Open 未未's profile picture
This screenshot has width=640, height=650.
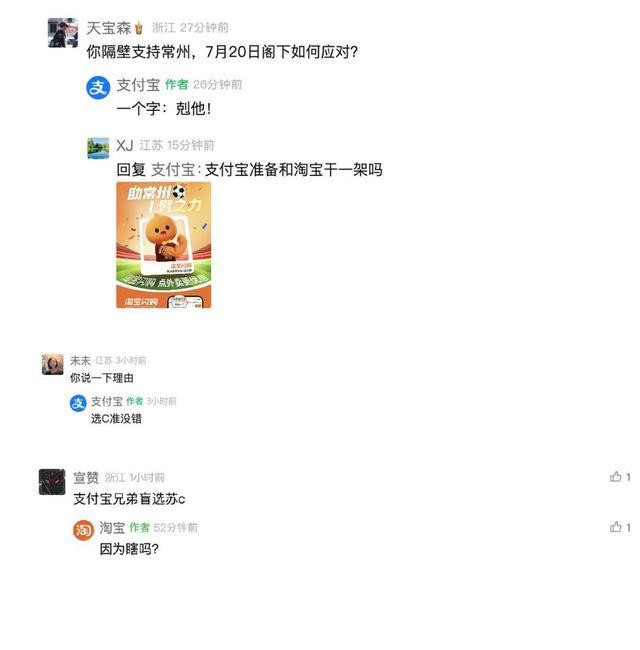pos(53,364)
